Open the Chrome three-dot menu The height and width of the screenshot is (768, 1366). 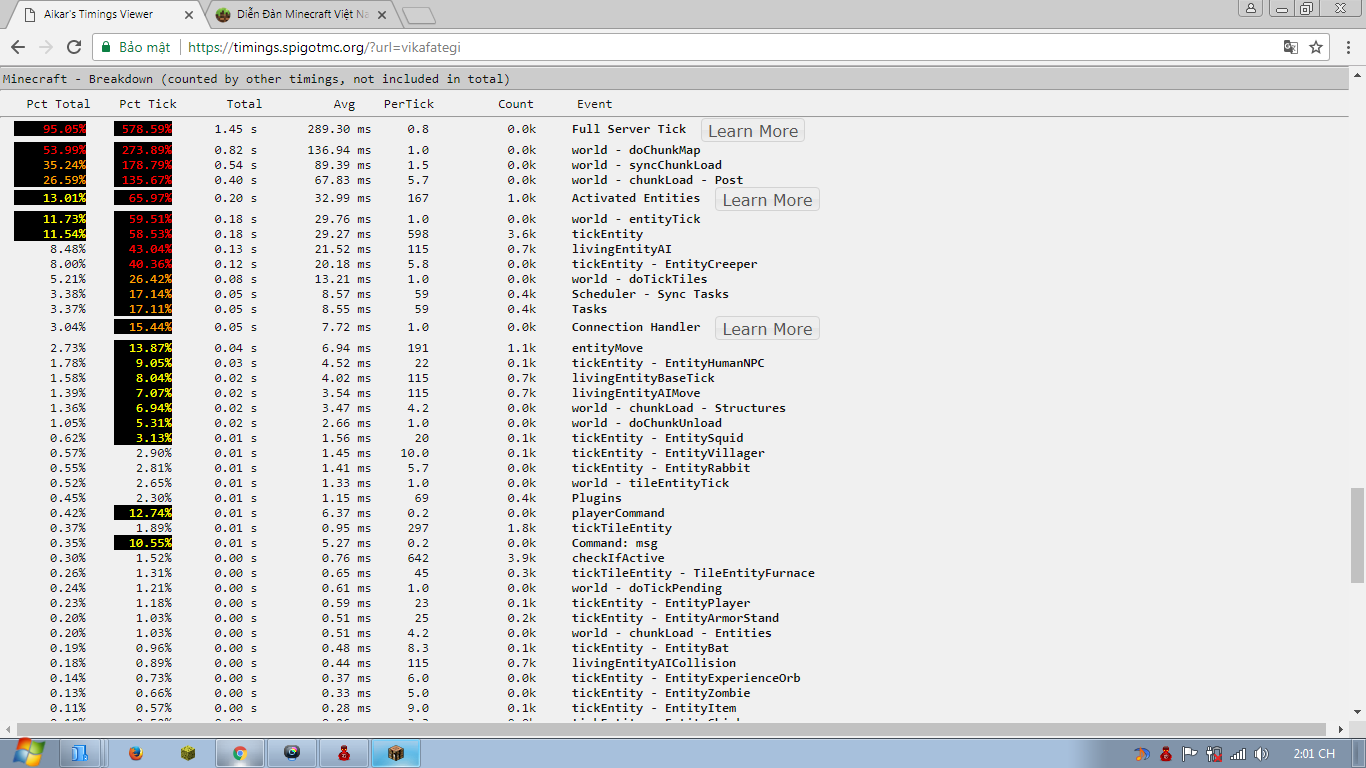[x=1349, y=47]
